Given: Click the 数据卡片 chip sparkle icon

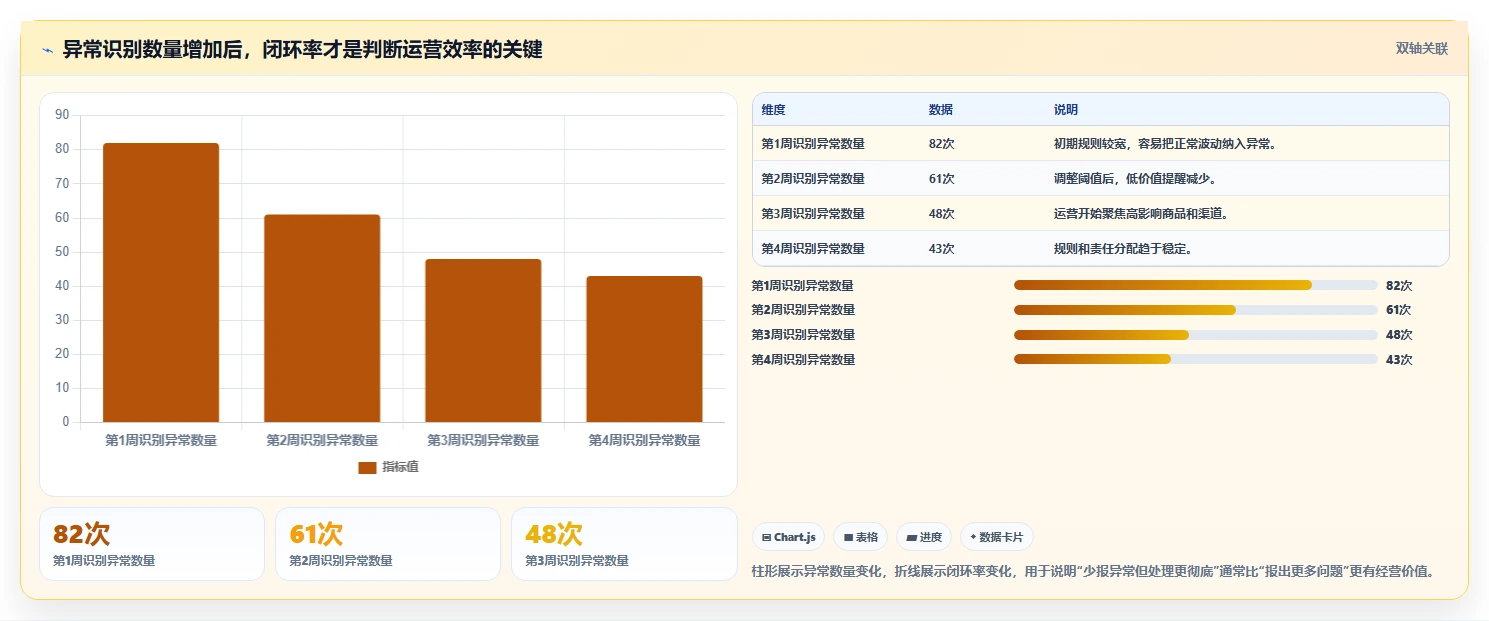Looking at the screenshot, I should tap(973, 537).
